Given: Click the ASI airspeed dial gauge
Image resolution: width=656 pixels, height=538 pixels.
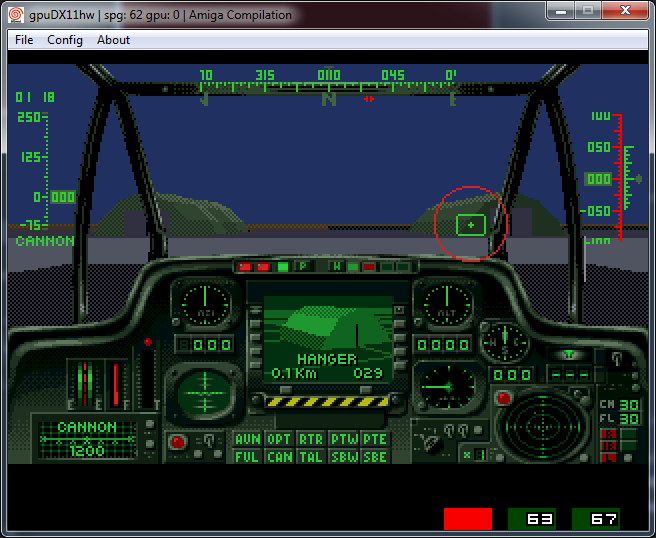Looking at the screenshot, I should [205, 304].
